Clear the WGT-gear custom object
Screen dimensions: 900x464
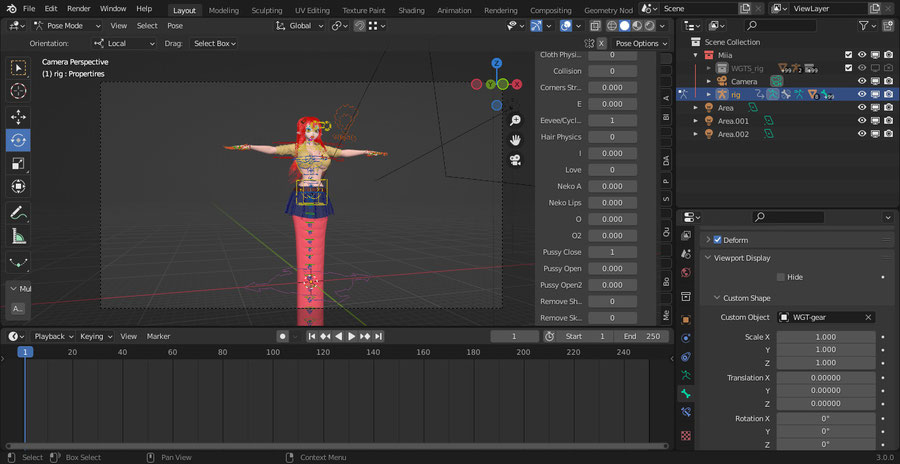click(x=868, y=317)
